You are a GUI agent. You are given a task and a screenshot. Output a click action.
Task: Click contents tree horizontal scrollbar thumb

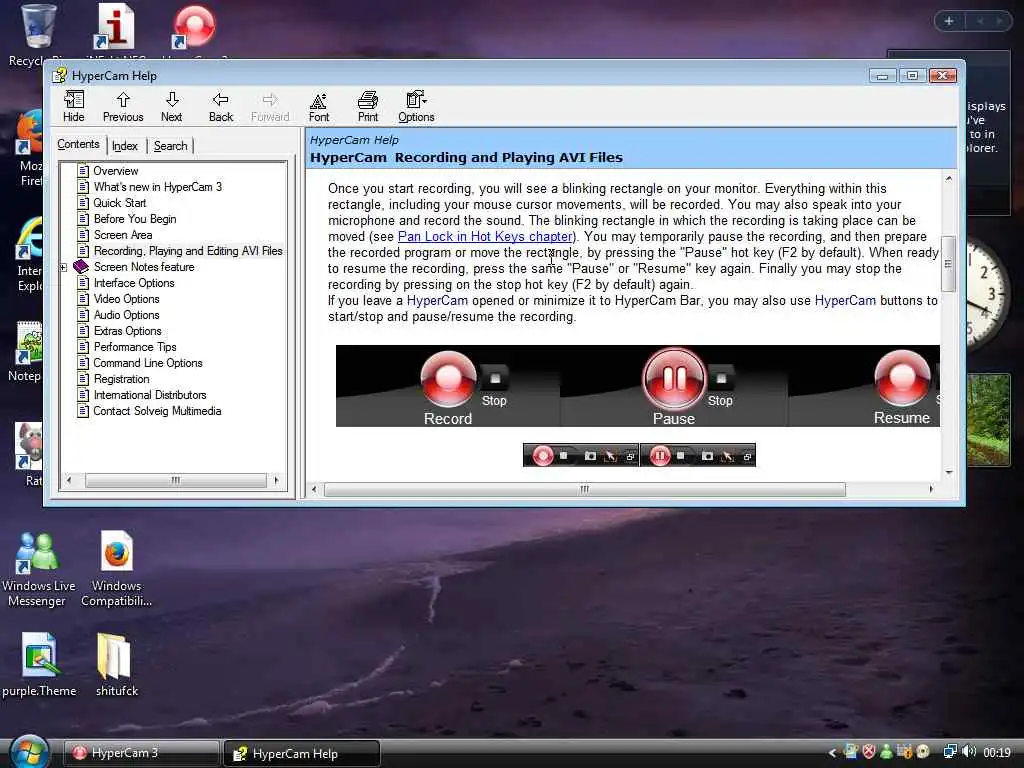pos(176,481)
